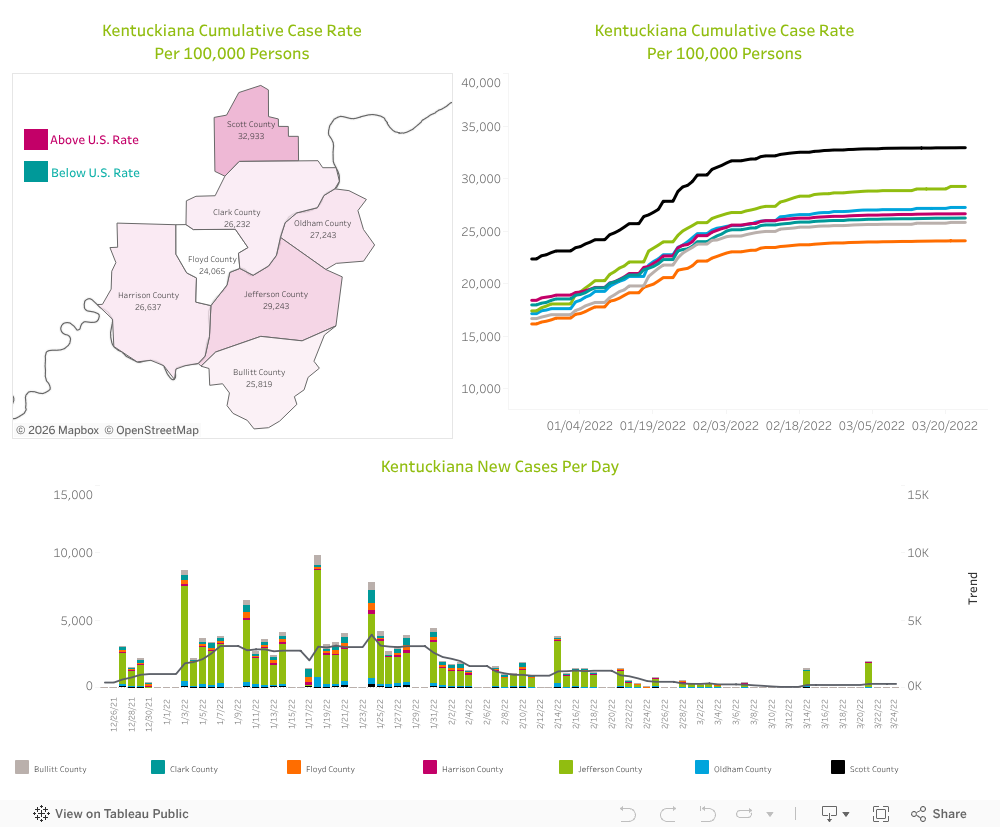
Task: Click the Undo arrow in toolbar
Action: point(628,813)
